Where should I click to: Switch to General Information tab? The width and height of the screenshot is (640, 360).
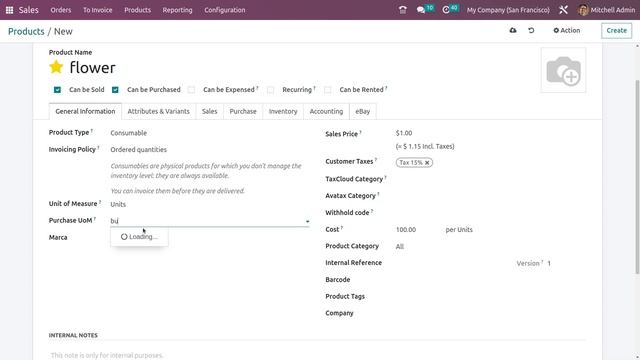(x=85, y=111)
